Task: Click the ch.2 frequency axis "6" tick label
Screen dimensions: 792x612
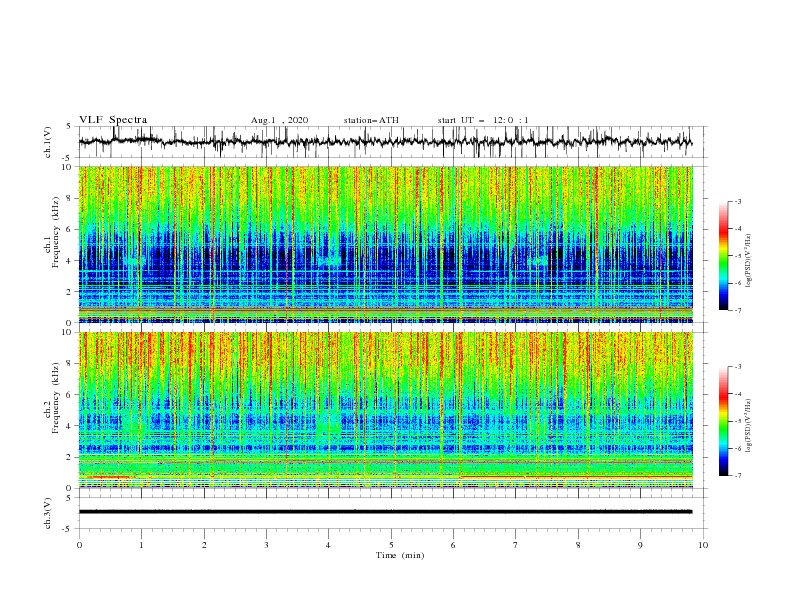Action: coord(71,395)
